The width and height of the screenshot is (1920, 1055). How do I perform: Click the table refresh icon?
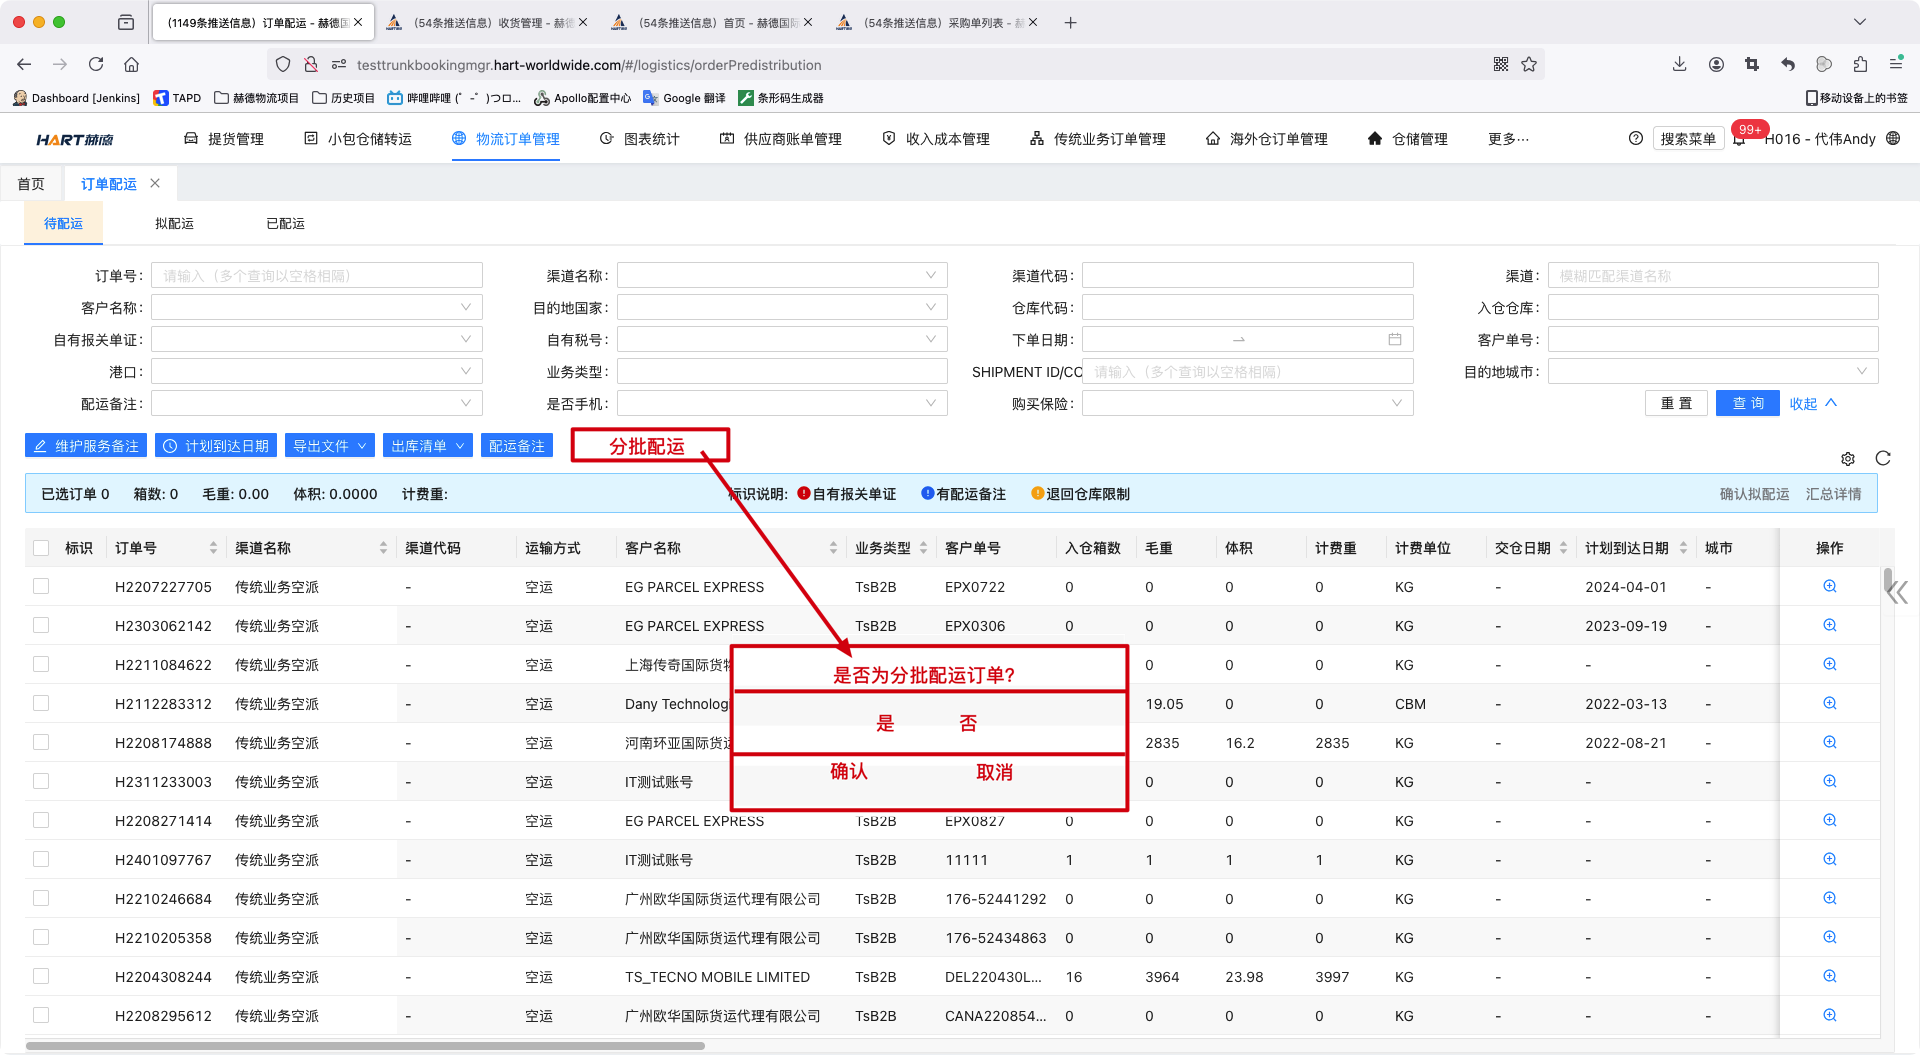click(x=1883, y=458)
